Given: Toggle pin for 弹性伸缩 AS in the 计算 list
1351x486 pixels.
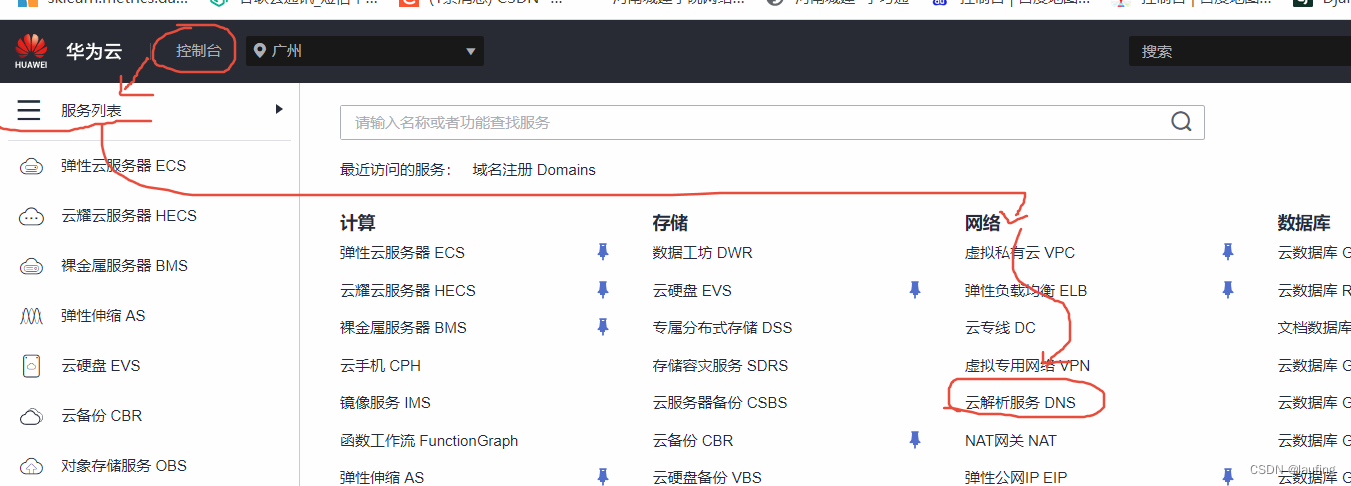Looking at the screenshot, I should 603,476.
